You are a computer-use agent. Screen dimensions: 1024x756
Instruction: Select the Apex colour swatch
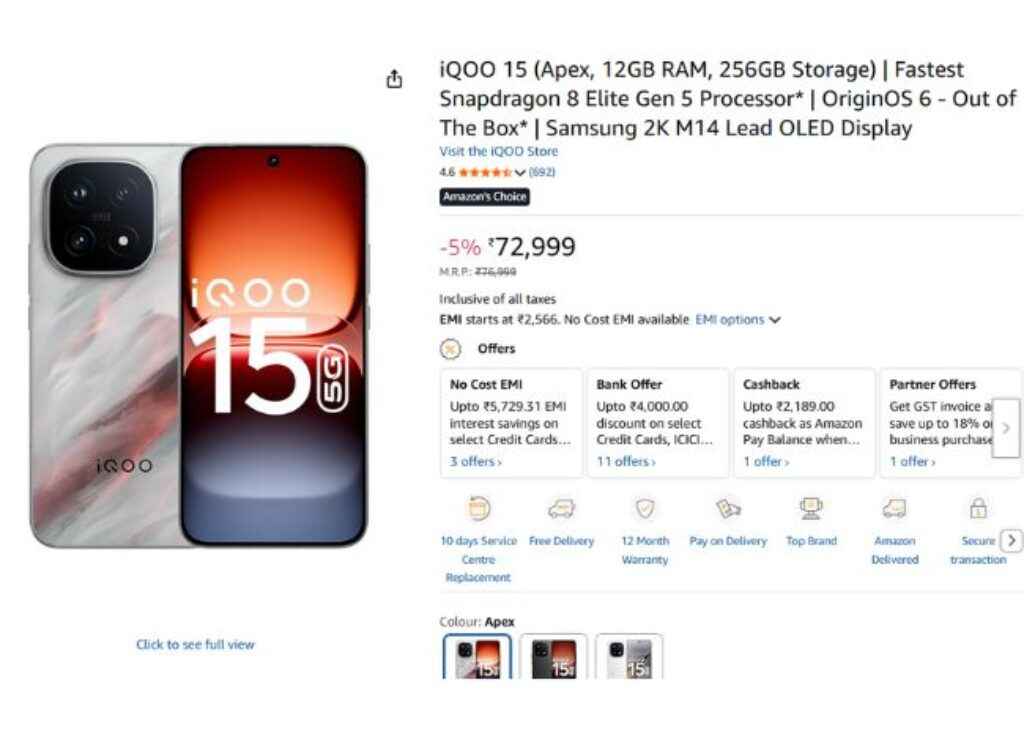click(x=477, y=658)
